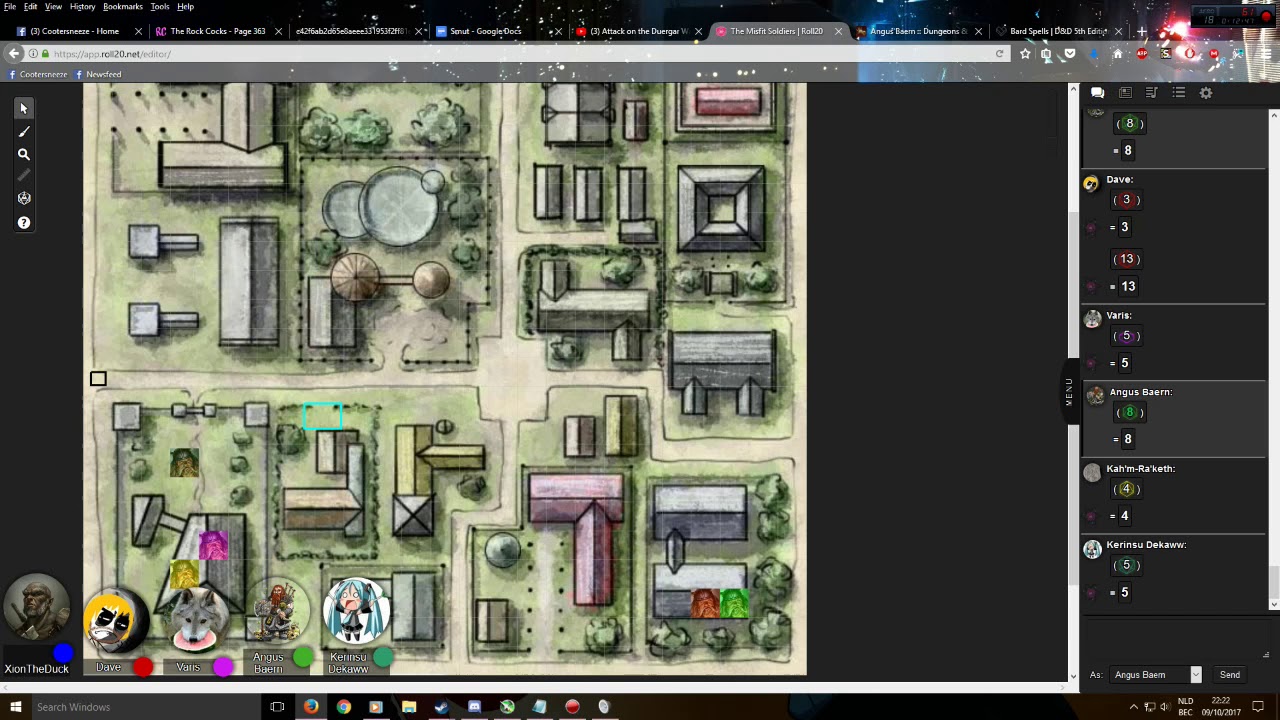This screenshot has height=720, width=1280.
Task: Open the Collections list tab icon
Action: click(x=1179, y=92)
